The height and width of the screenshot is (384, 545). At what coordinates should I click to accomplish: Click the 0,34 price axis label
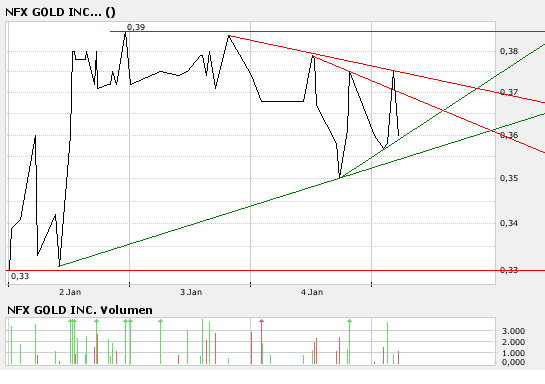coord(509,223)
